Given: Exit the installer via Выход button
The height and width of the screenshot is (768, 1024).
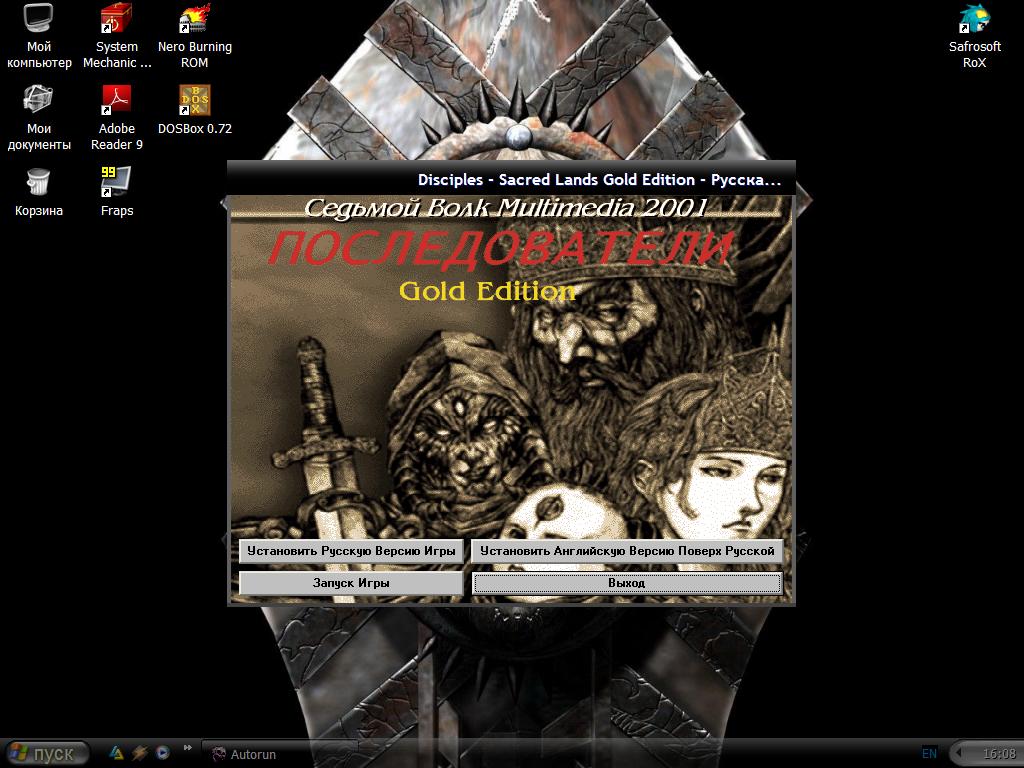Looking at the screenshot, I should click(x=627, y=583).
